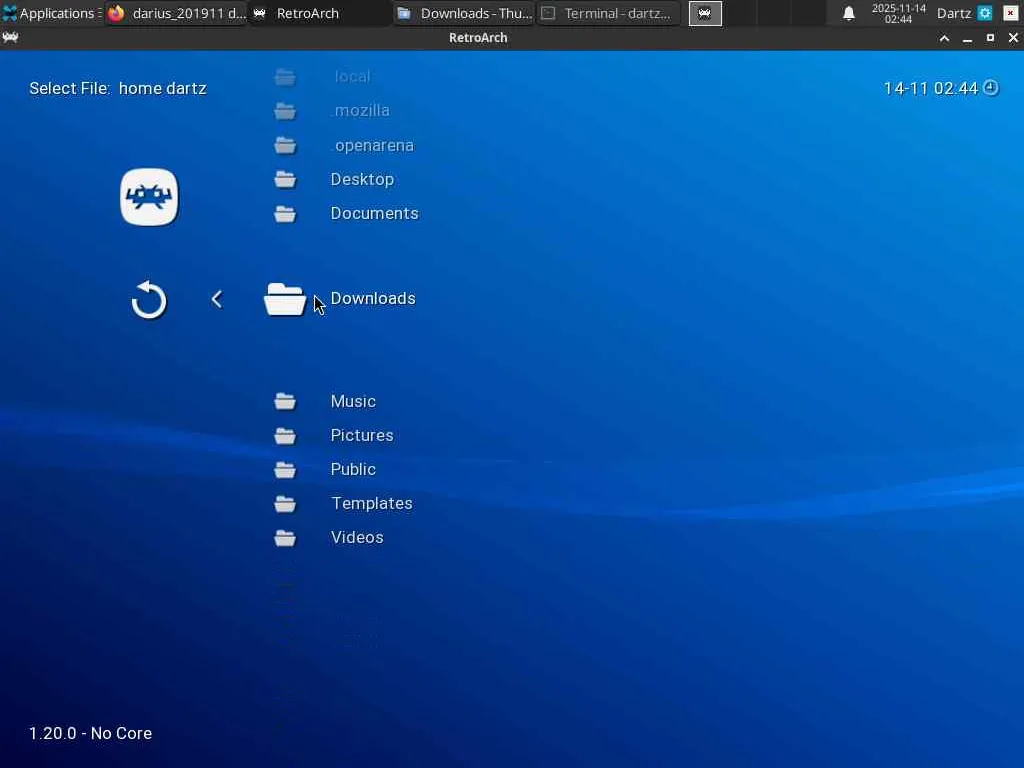Viewport: 1024px width, 768px height.
Task: Open the Pictures folder
Action: click(x=362, y=436)
